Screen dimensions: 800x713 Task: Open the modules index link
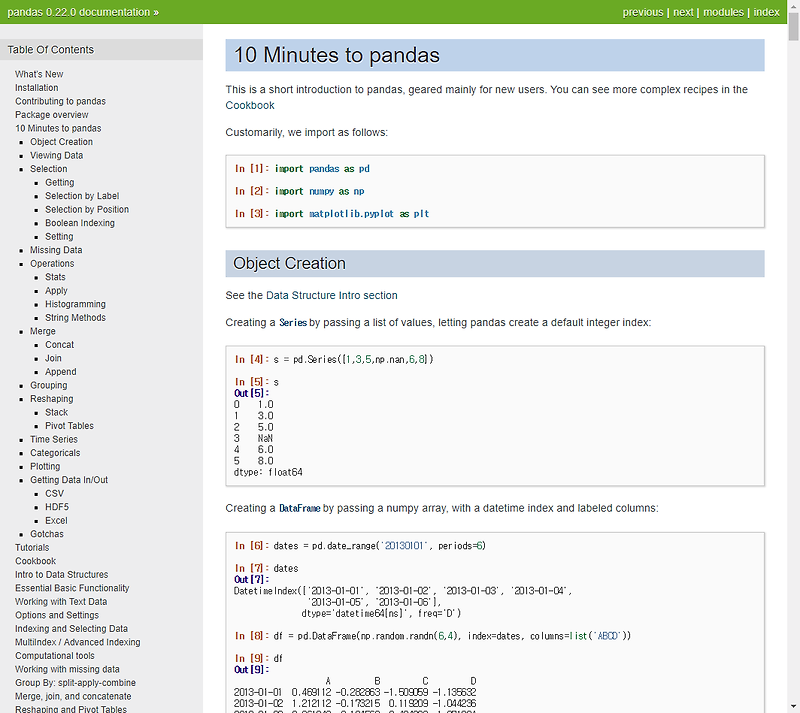pos(723,12)
